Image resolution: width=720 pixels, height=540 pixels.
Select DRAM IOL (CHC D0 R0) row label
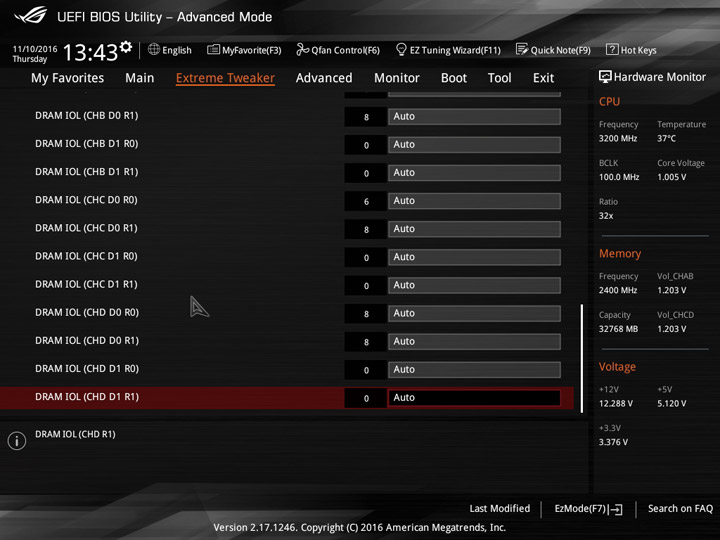pos(86,200)
